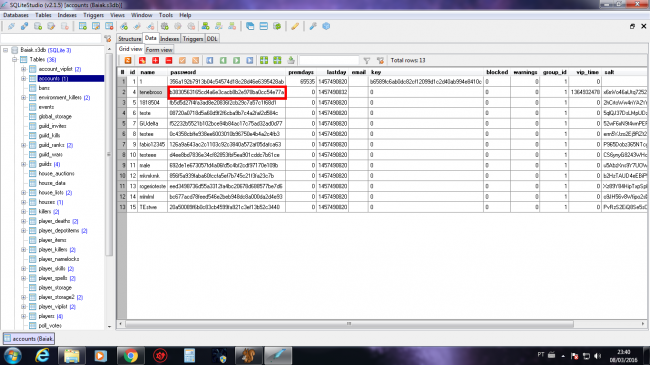The height and width of the screenshot is (365, 650).
Task: Expand the guild_ranks table node
Action: click(x=24, y=145)
